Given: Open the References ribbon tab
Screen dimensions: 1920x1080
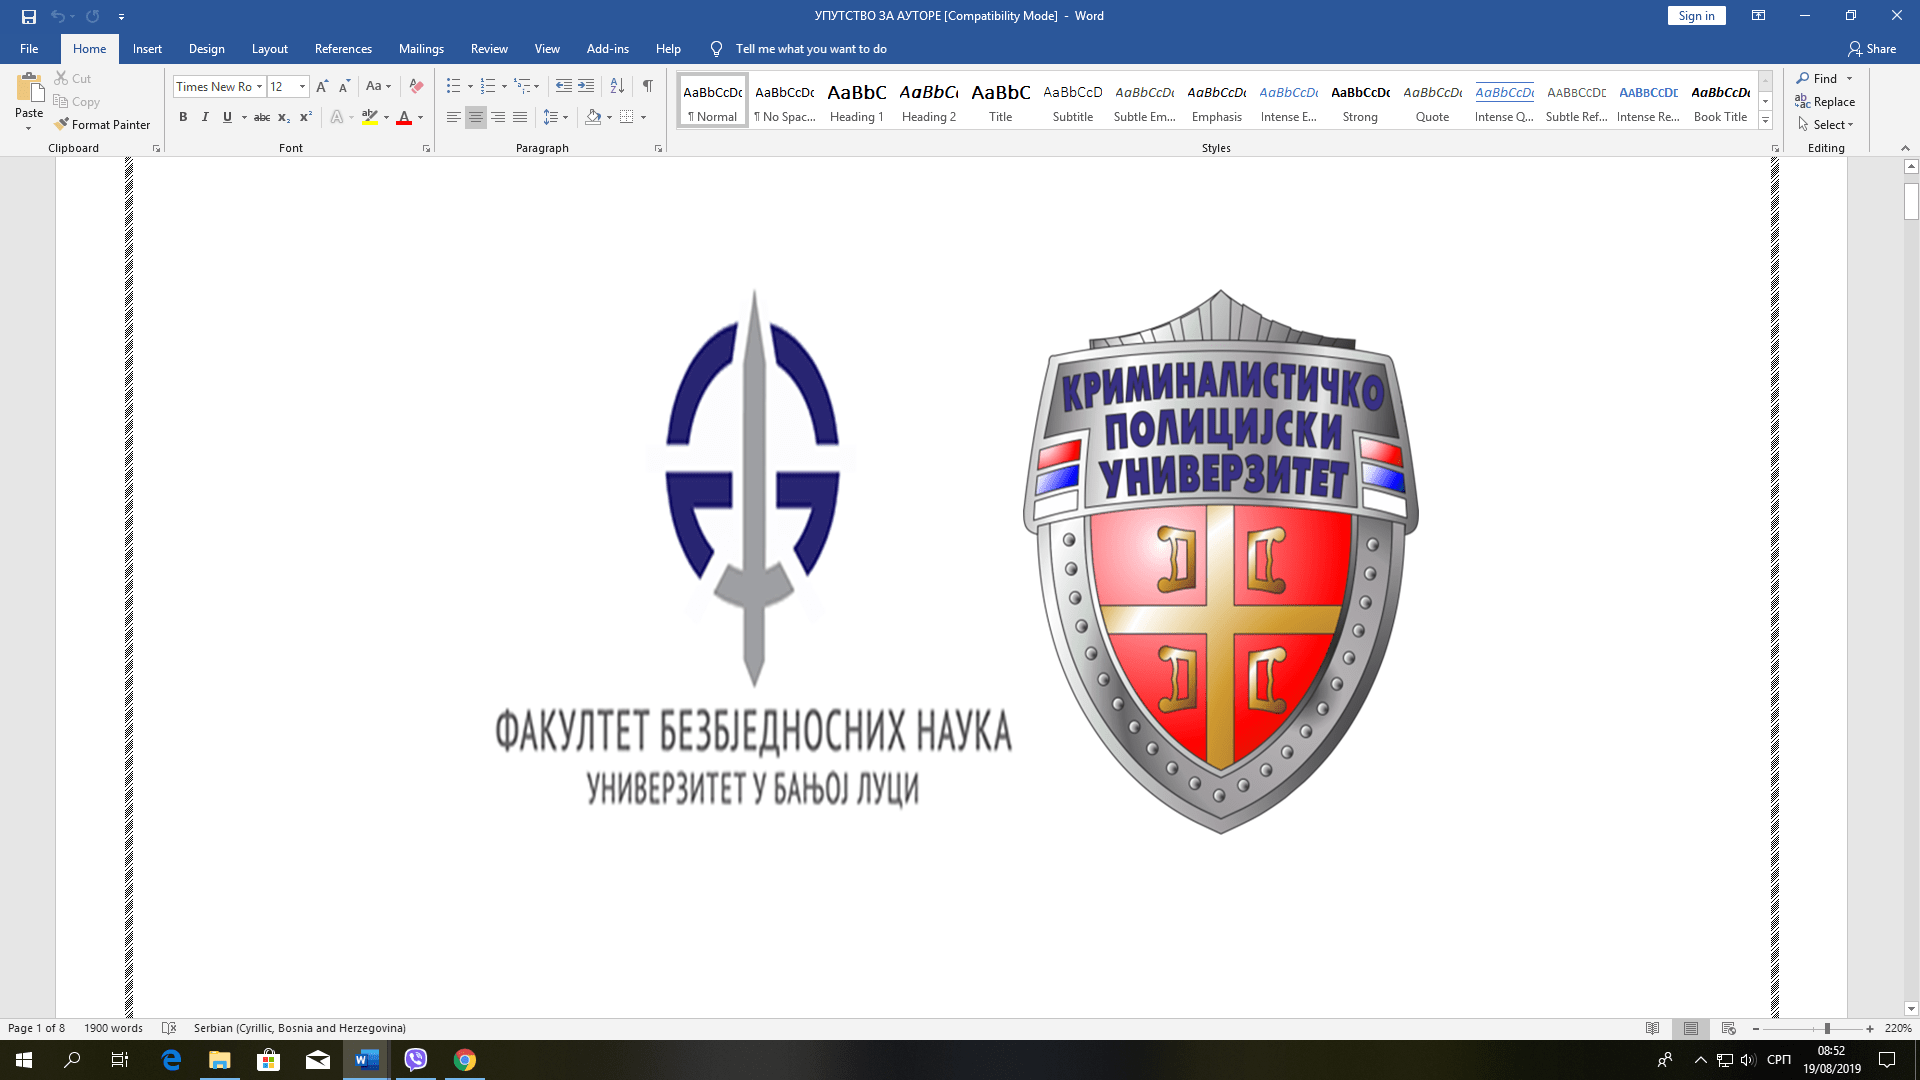Looking at the screenshot, I should (x=343, y=49).
